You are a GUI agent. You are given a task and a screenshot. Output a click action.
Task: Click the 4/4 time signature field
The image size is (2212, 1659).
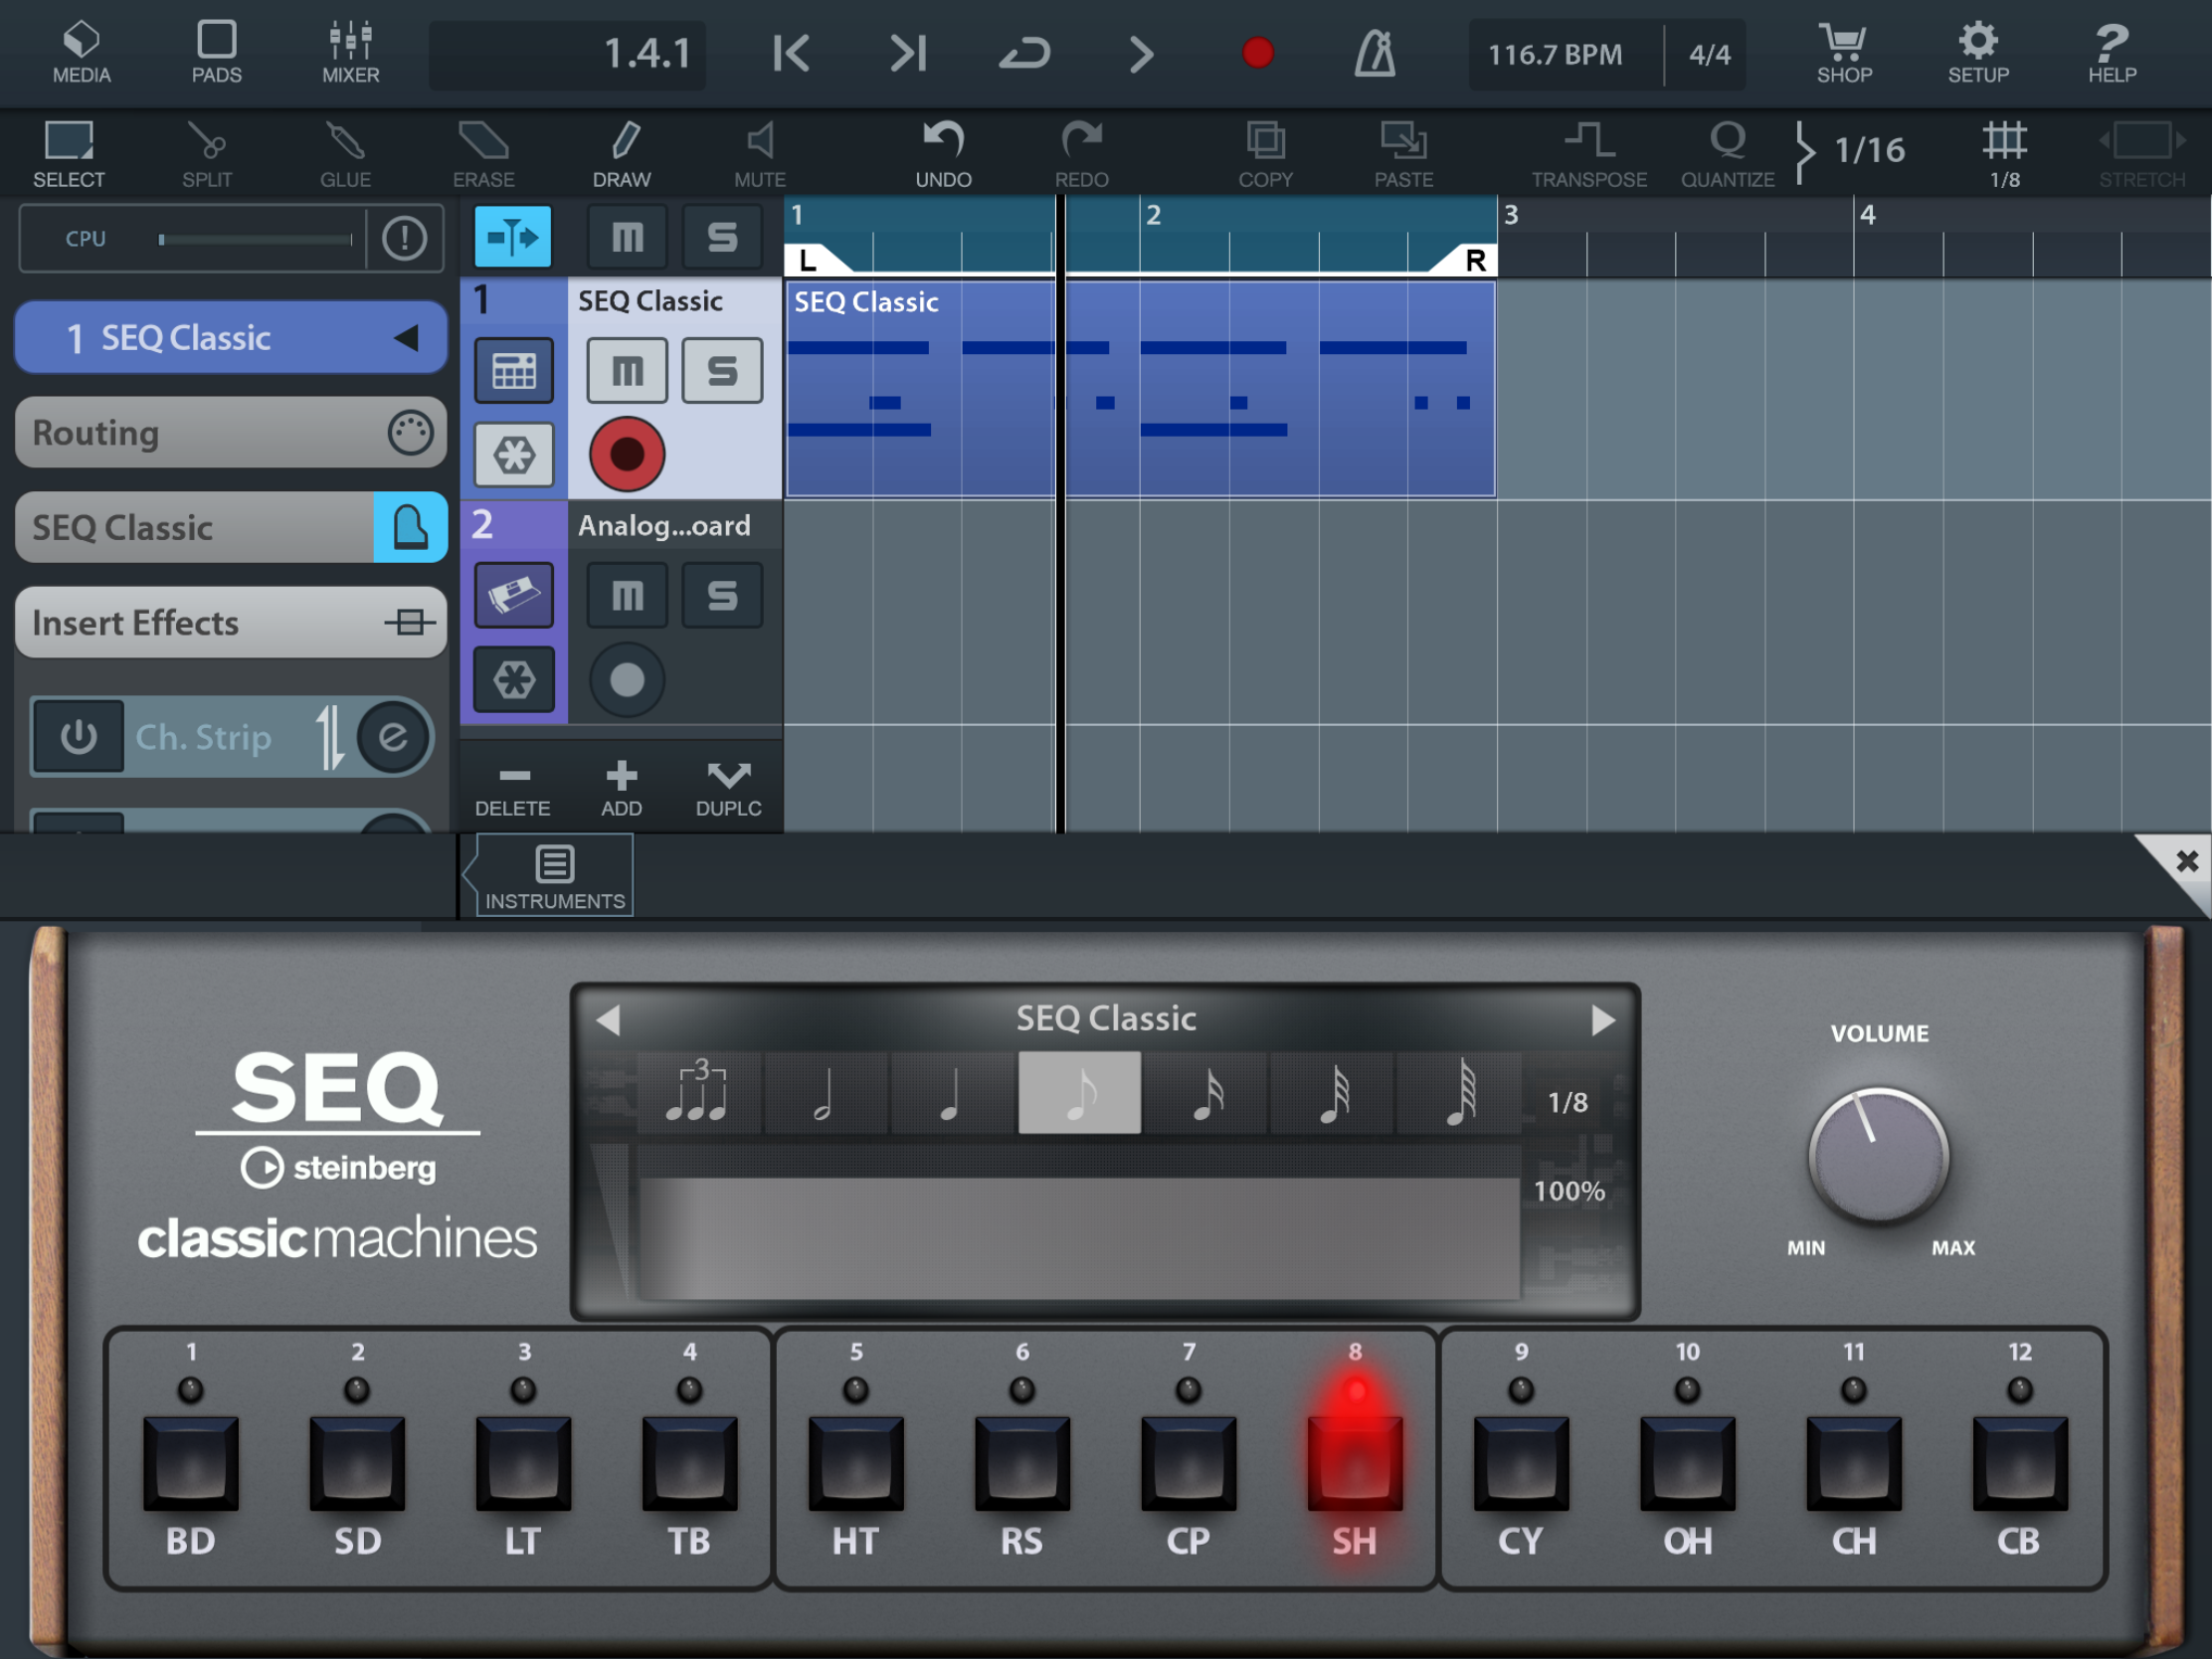point(1708,54)
